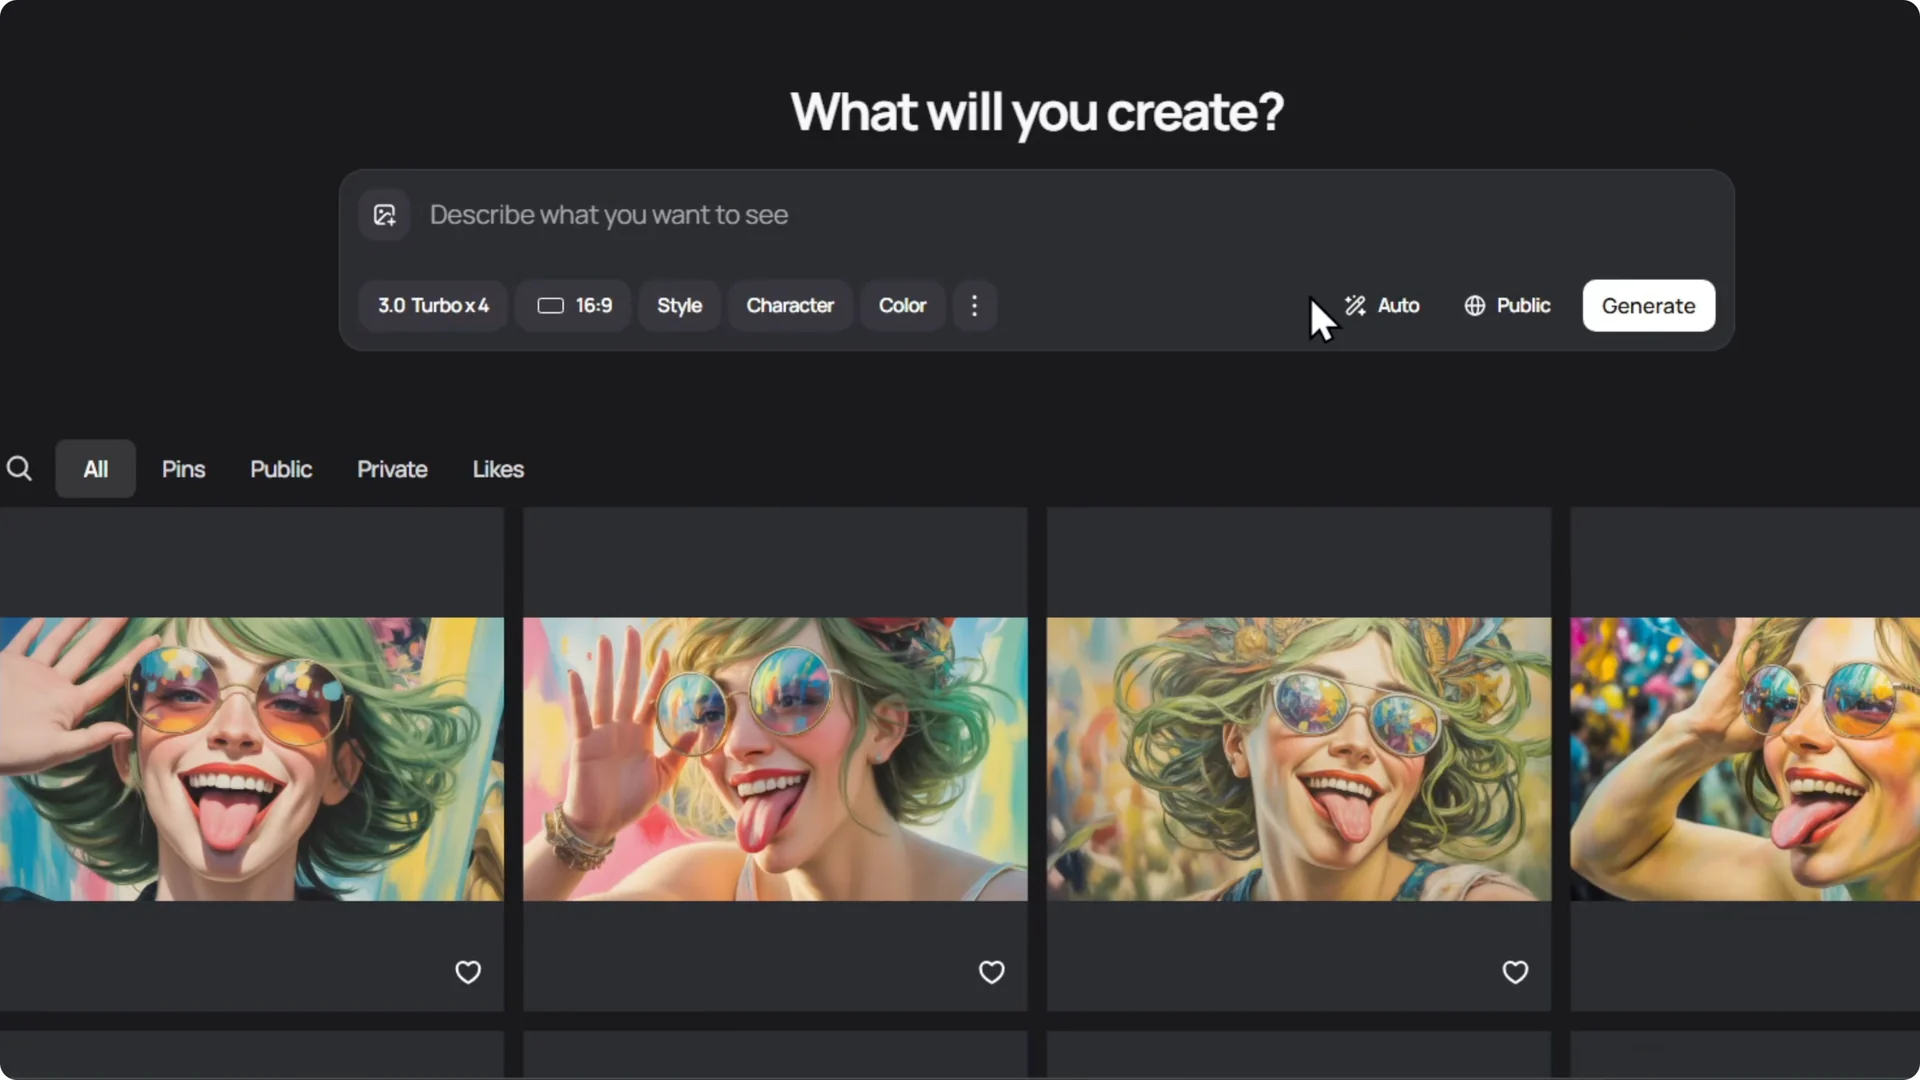Open the first generated image thumbnail

pos(250,758)
